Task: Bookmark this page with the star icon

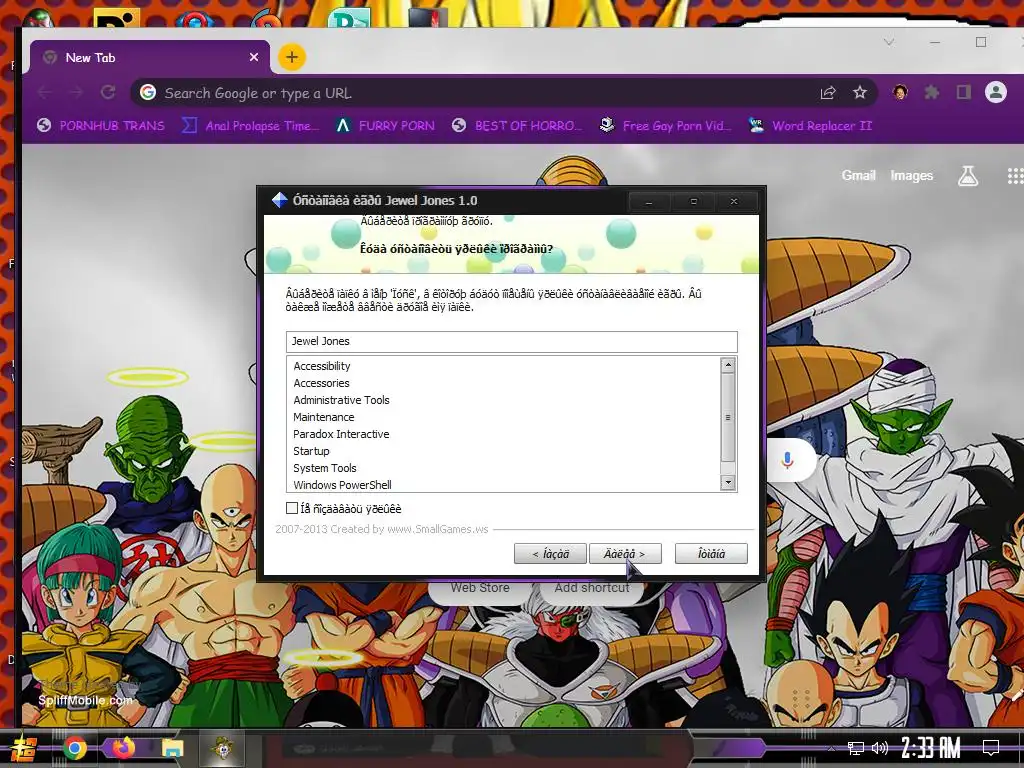Action: 859,93
